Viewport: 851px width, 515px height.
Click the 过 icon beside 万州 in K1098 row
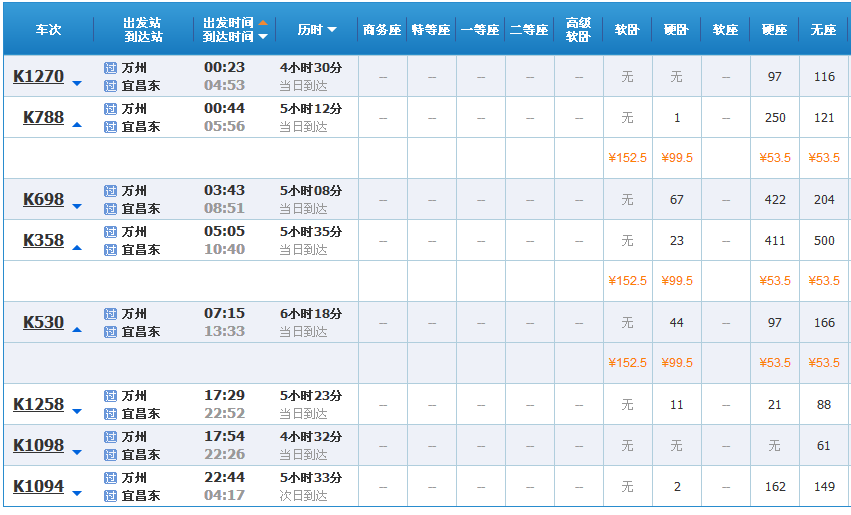point(110,437)
